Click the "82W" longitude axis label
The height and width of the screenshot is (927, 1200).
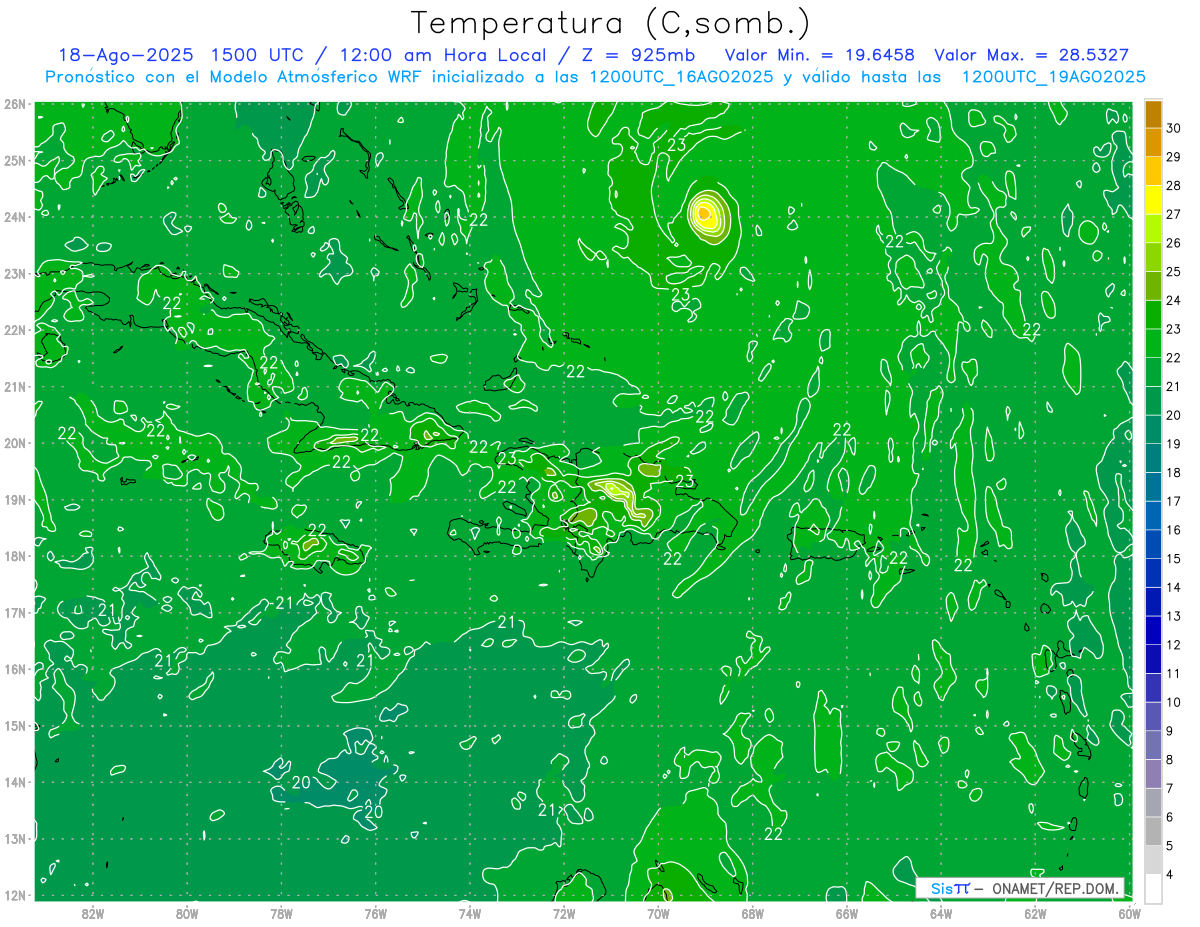[93, 913]
